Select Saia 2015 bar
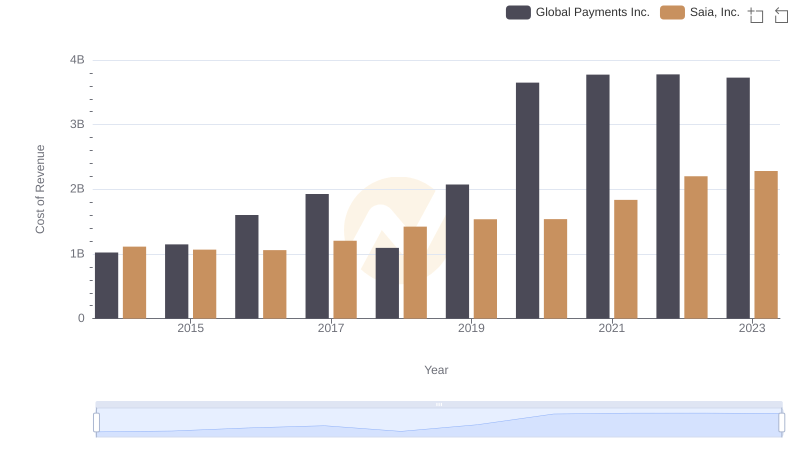The width and height of the screenshot is (800, 461). pyautogui.click(x=205, y=284)
